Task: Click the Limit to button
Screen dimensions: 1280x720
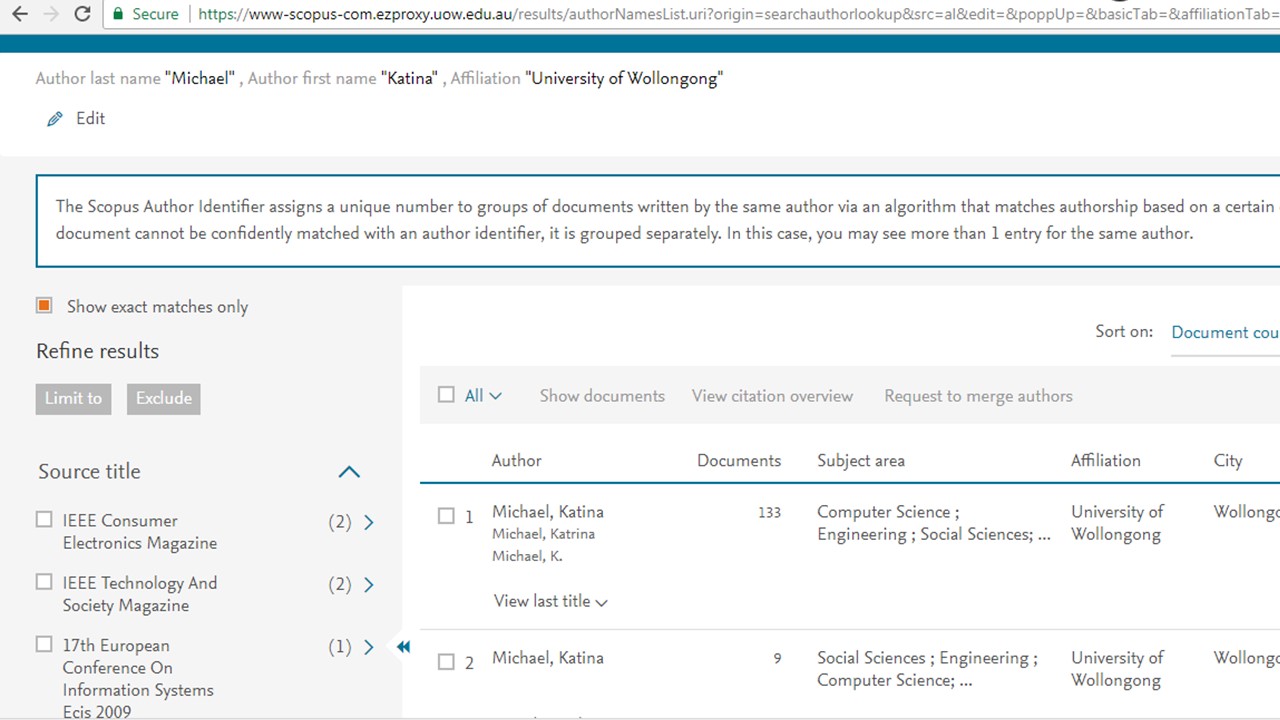Action: (73, 398)
